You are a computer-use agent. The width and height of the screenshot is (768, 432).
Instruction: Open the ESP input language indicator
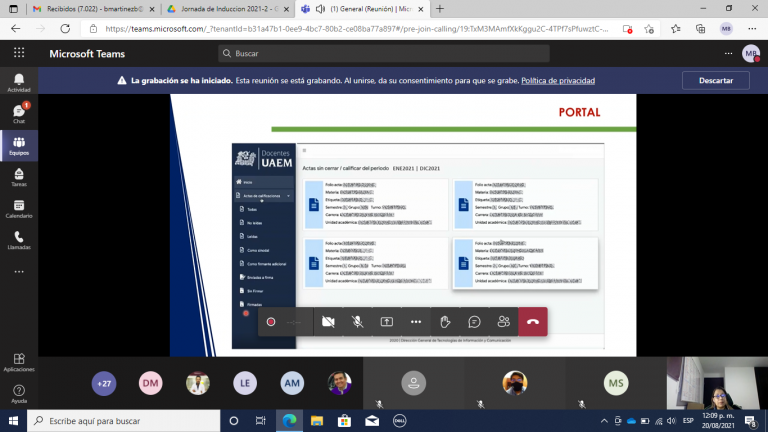point(688,421)
